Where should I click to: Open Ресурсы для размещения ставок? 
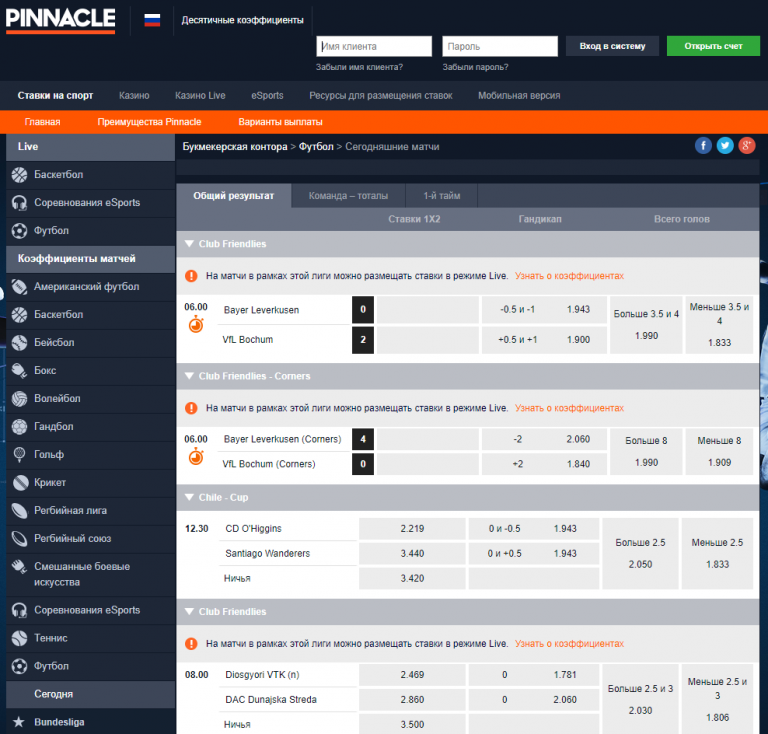pos(381,95)
